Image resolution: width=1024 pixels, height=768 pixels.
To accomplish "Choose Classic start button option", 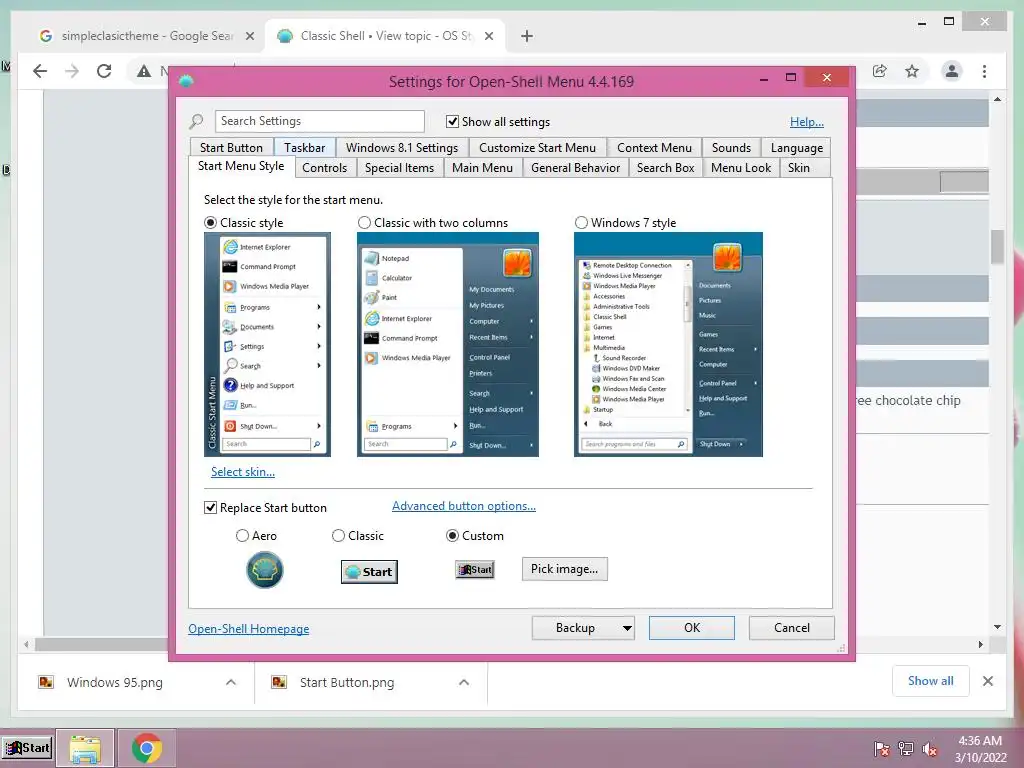I will click(x=338, y=536).
